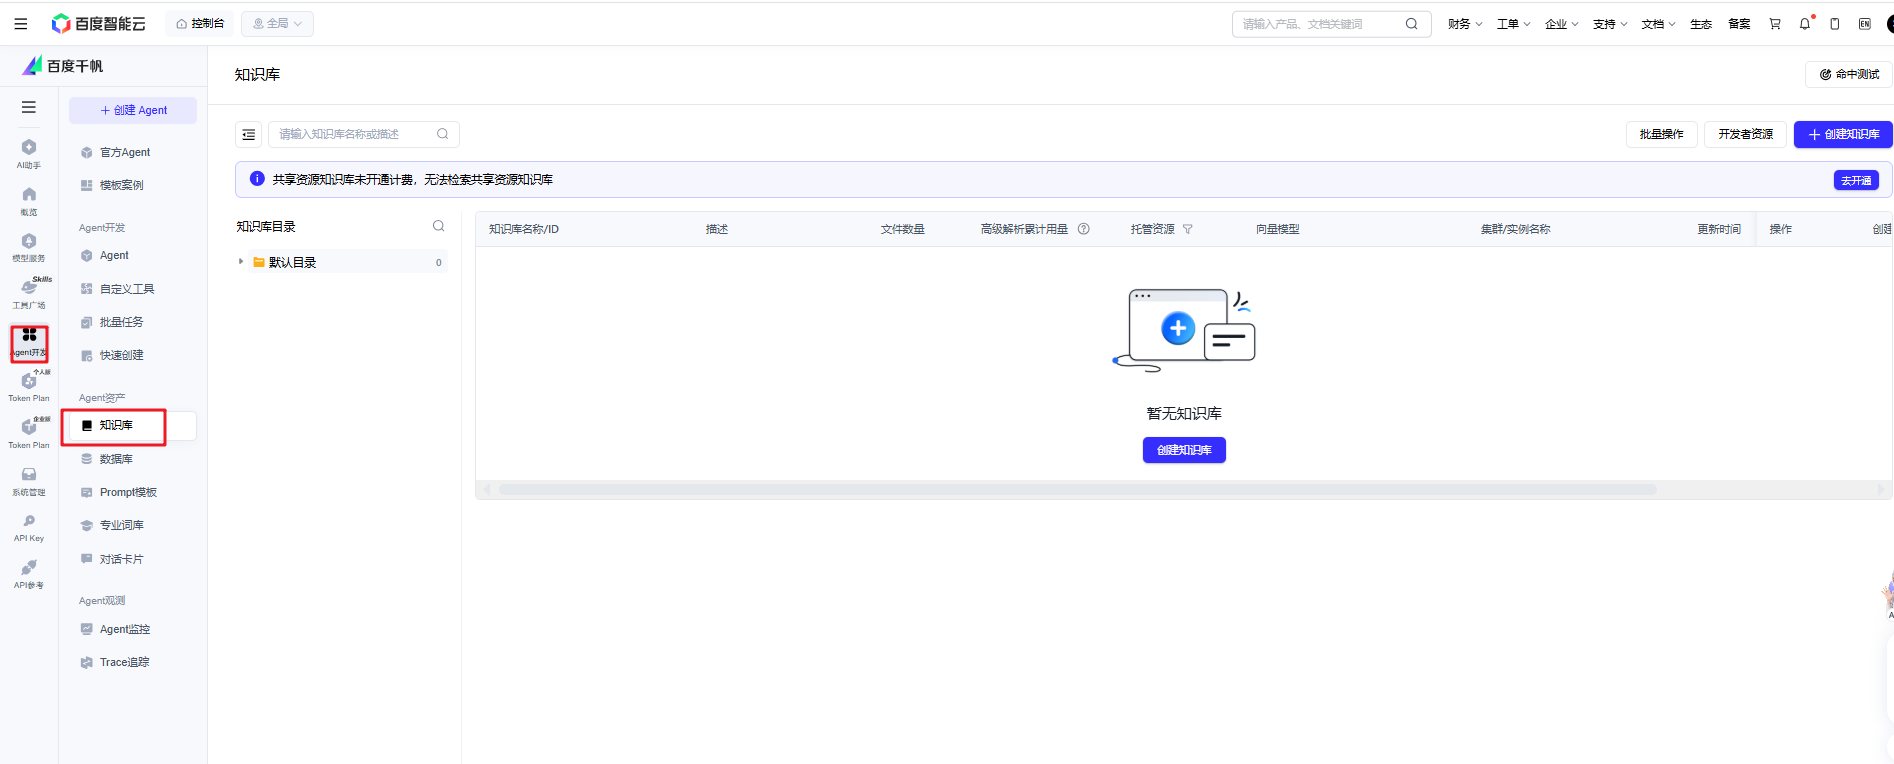
Task: Open 模型服务 in the icon rail
Action: tap(29, 247)
